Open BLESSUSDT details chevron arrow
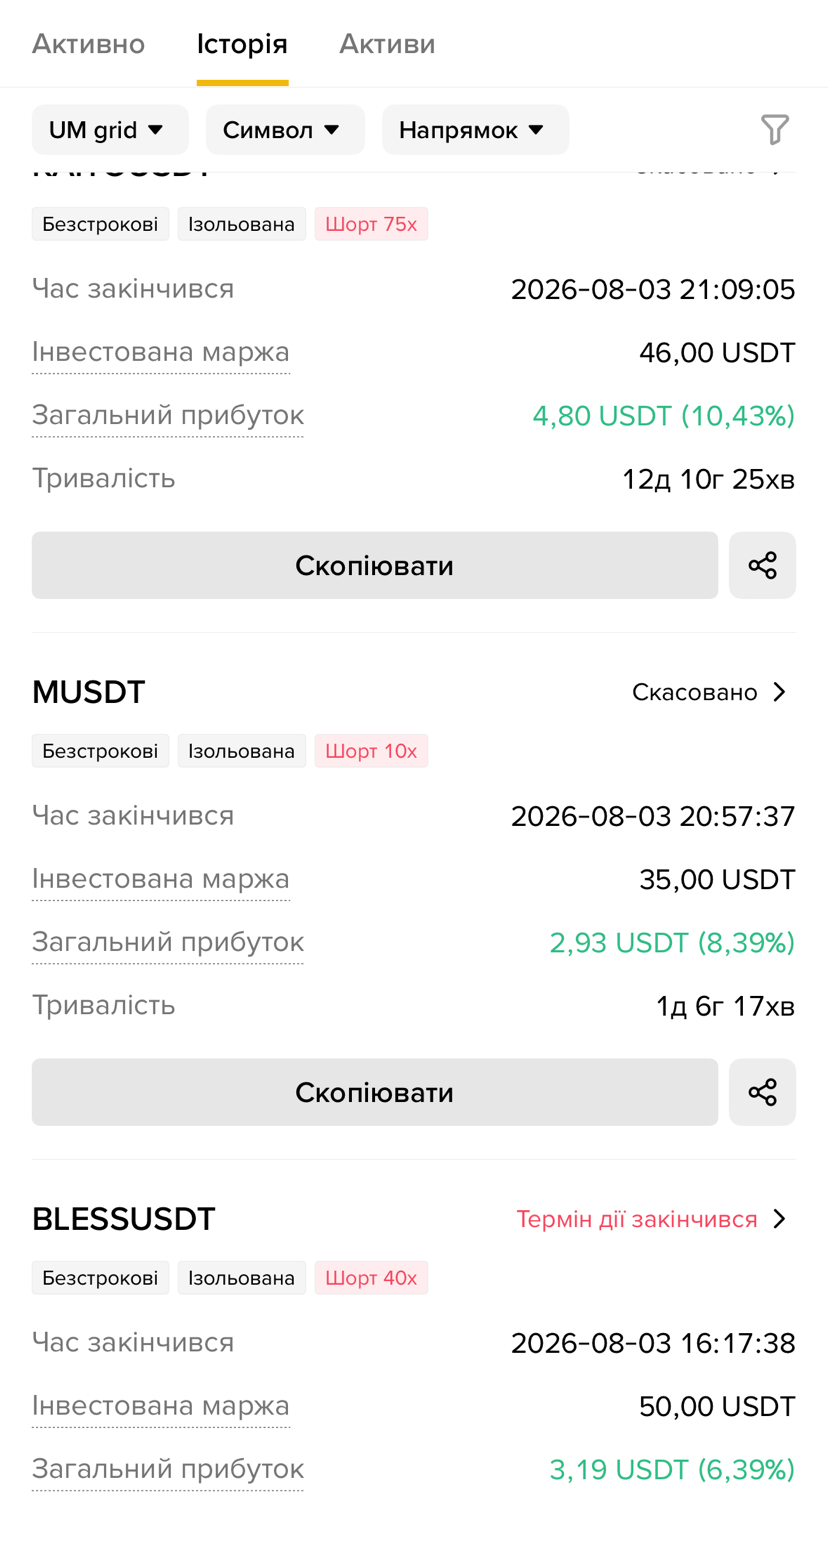The image size is (828, 1561). click(781, 1219)
